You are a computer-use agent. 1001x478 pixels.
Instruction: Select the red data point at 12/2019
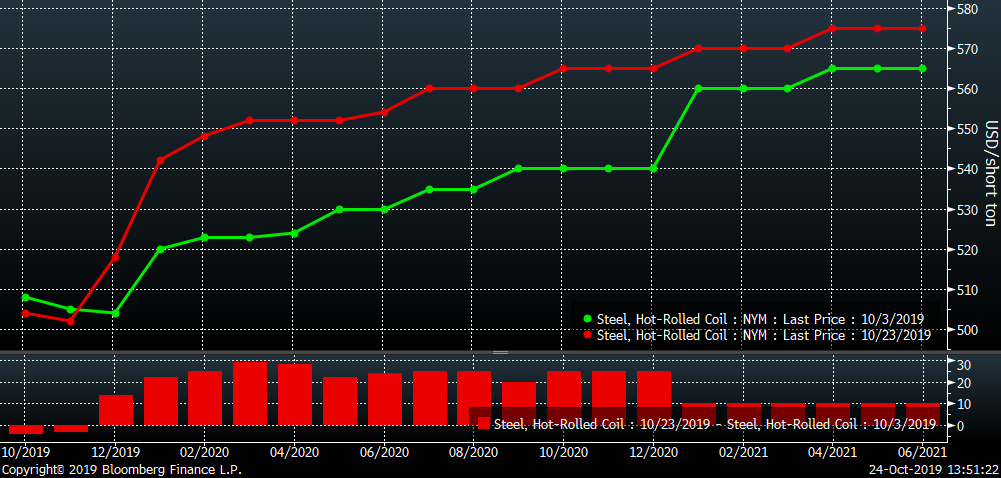pos(115,258)
